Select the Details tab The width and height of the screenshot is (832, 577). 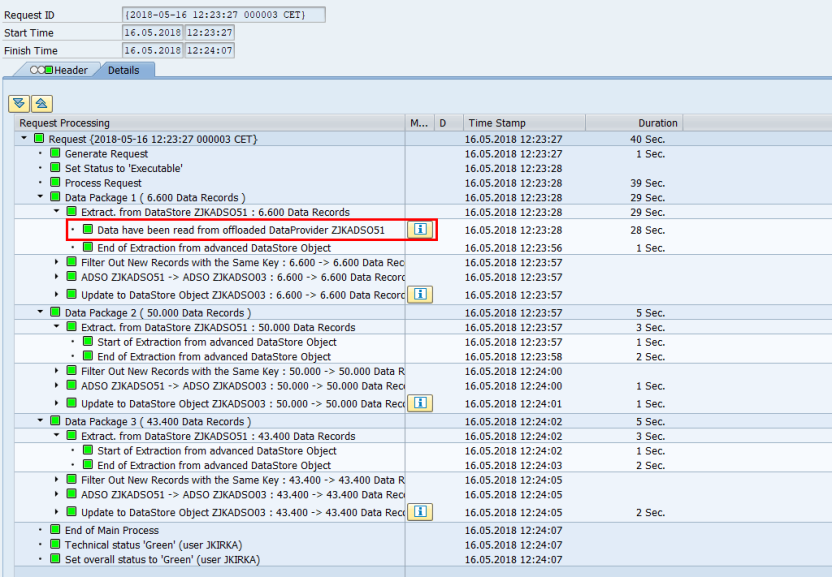tap(124, 70)
